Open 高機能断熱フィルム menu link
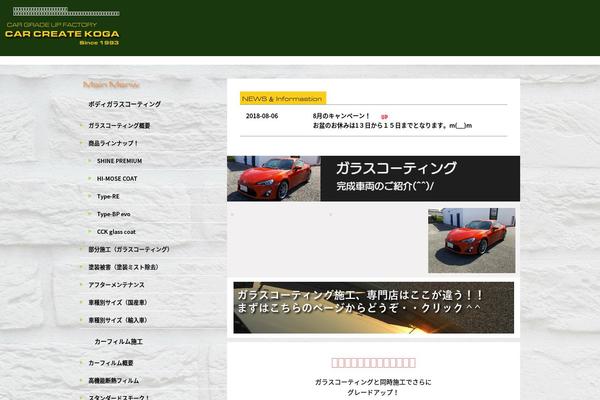The height and width of the screenshot is (400, 600). click(x=114, y=380)
